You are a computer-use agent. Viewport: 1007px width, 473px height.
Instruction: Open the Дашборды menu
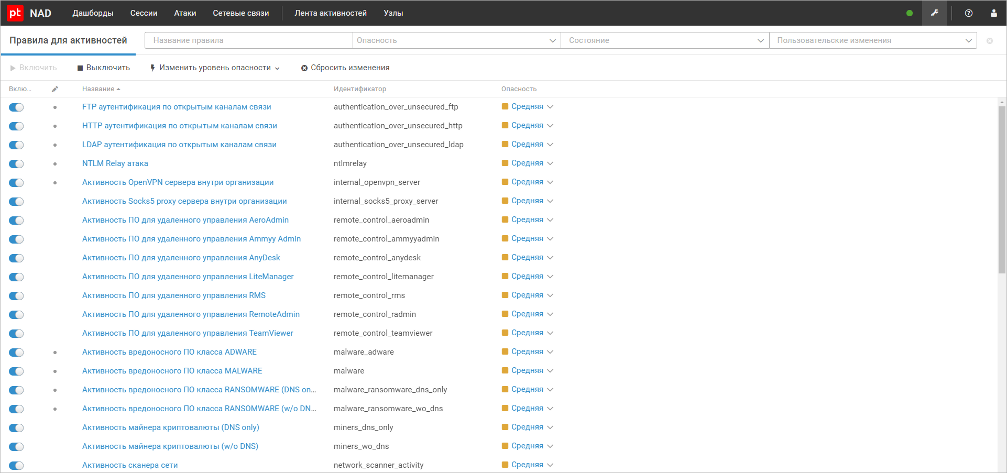[x=93, y=13]
